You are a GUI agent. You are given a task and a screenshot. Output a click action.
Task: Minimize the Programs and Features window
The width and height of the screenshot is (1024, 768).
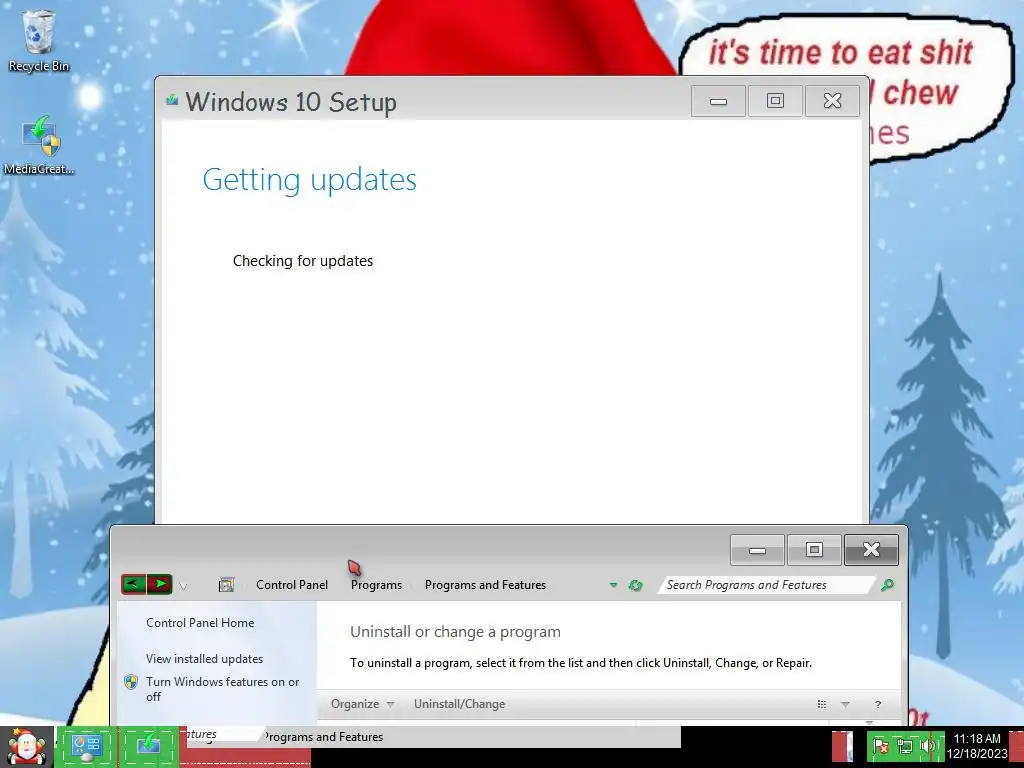pyautogui.click(x=758, y=550)
